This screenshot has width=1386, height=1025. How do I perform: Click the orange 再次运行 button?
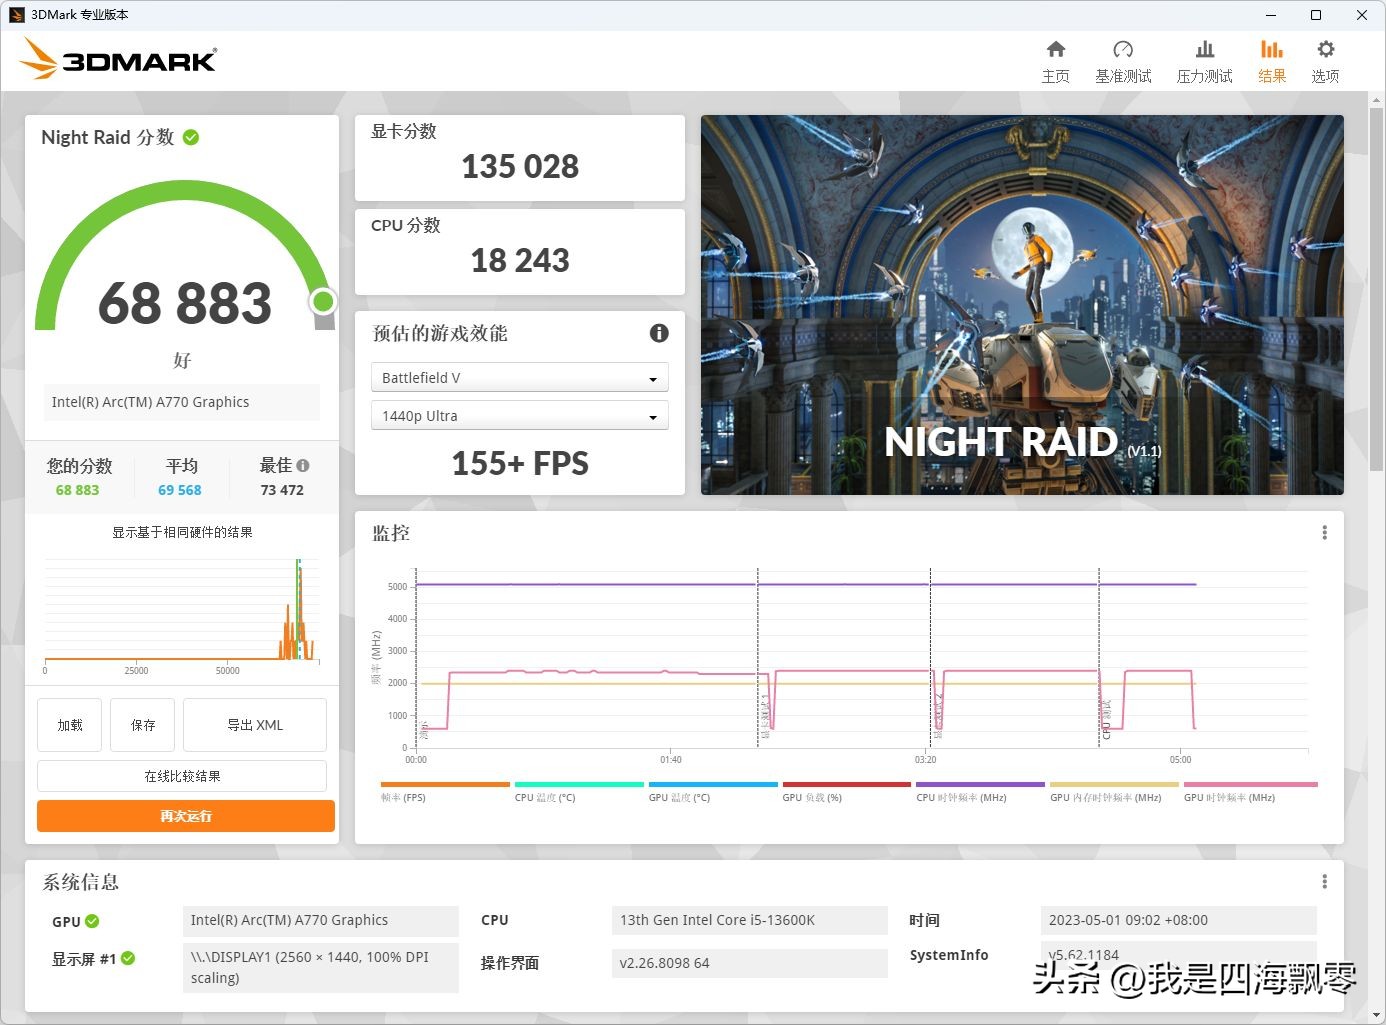[184, 816]
